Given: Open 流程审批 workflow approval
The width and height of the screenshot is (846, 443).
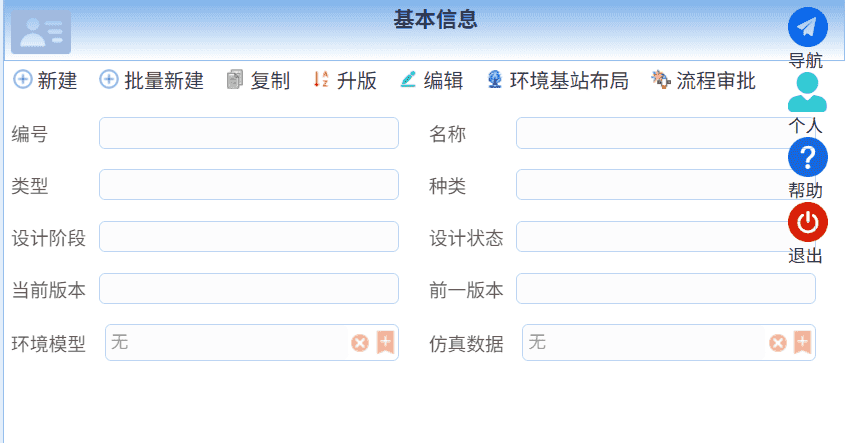Looking at the screenshot, I should click(x=703, y=81).
